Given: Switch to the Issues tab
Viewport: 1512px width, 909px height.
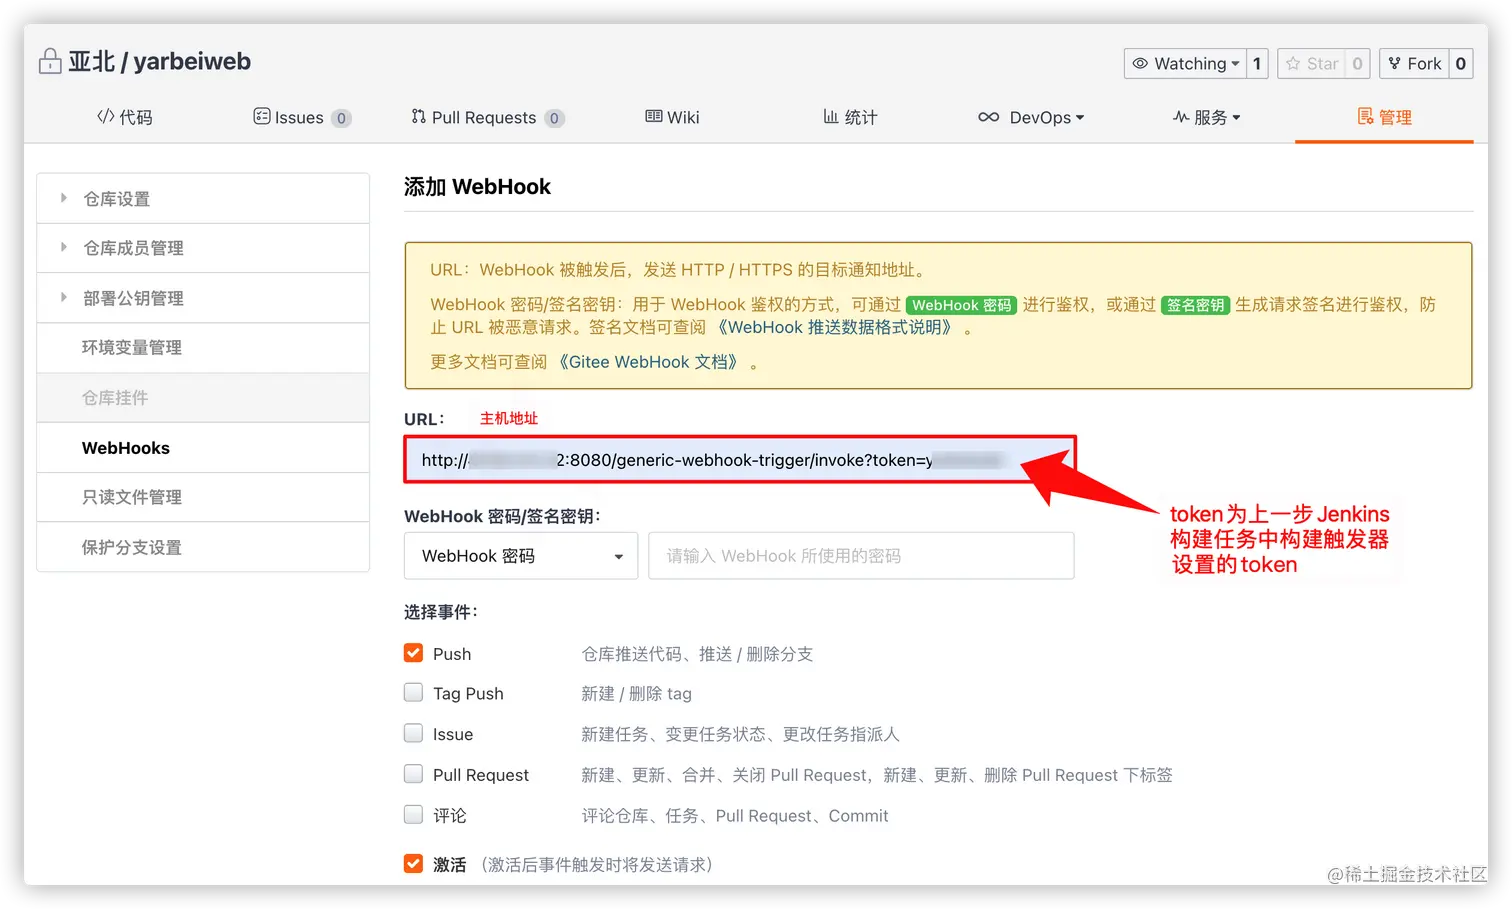Looking at the screenshot, I should click(302, 117).
